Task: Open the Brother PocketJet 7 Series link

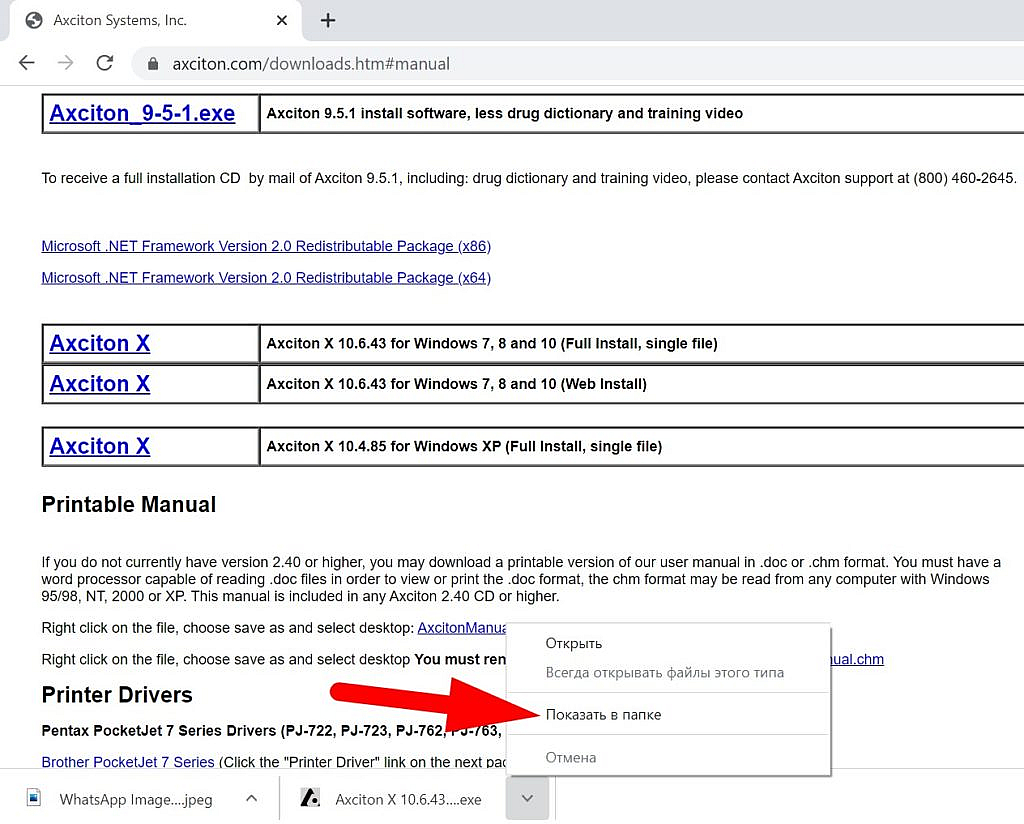Action: [x=127, y=762]
